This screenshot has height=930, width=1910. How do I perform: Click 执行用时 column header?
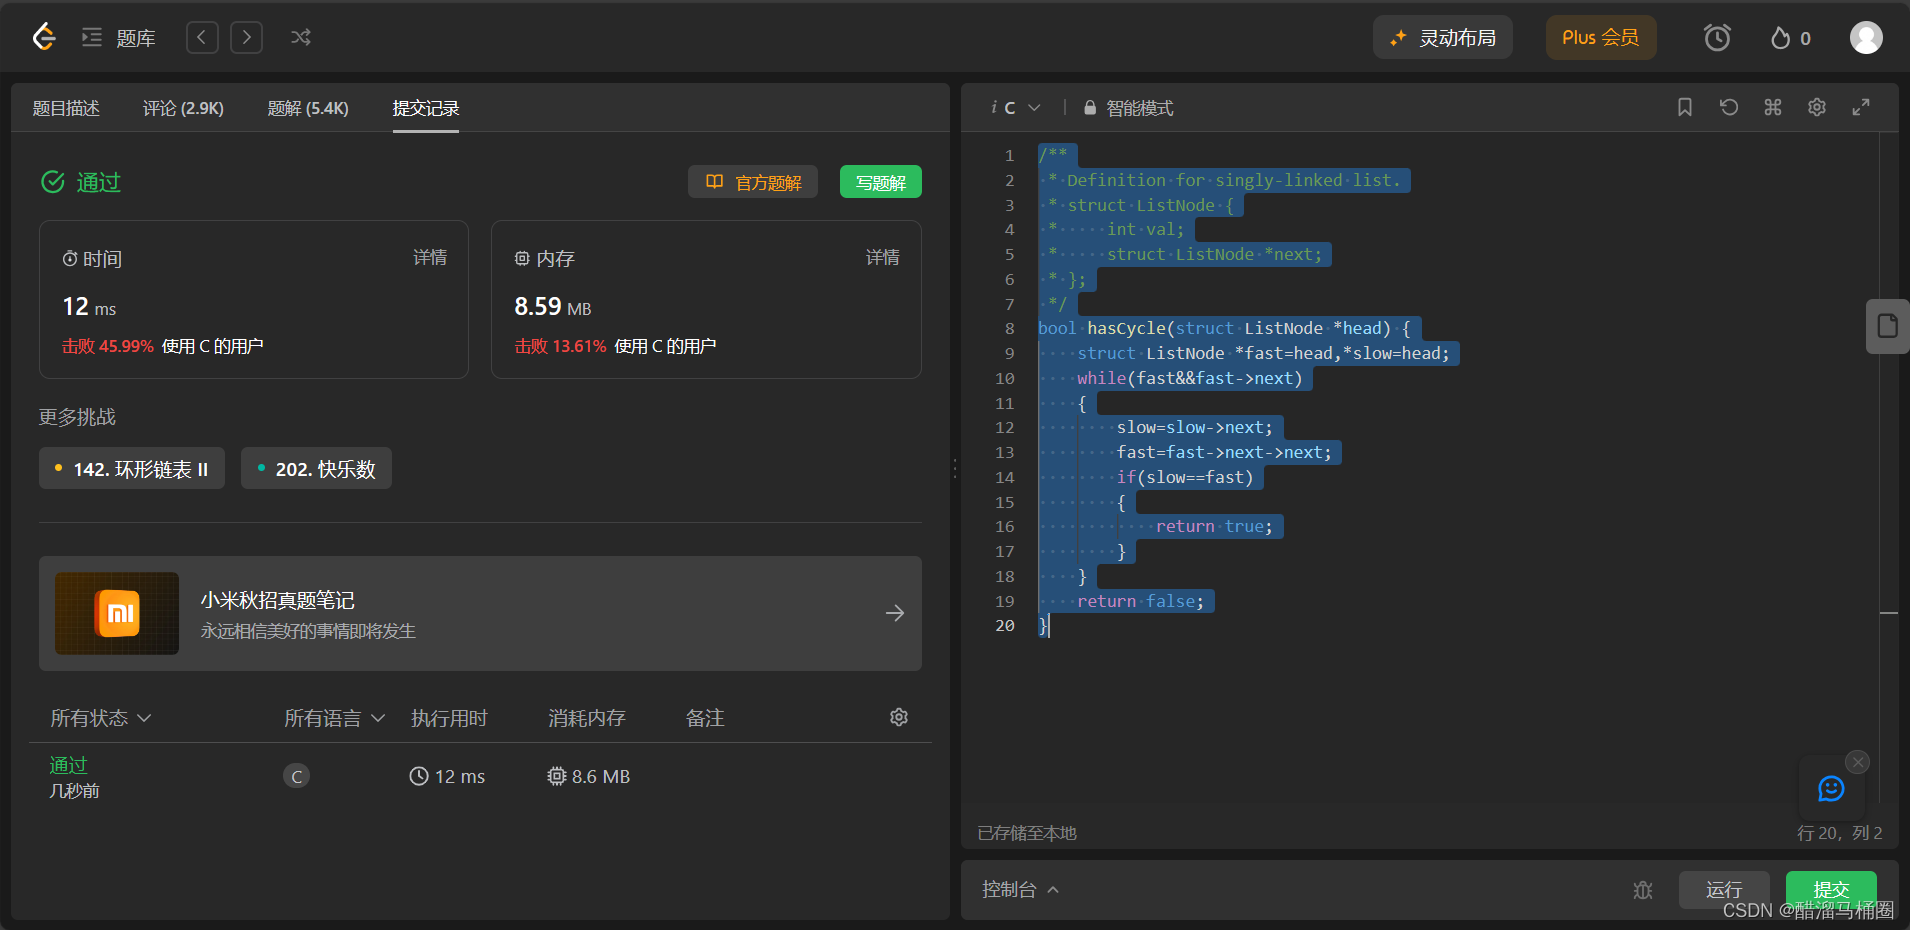click(x=449, y=718)
